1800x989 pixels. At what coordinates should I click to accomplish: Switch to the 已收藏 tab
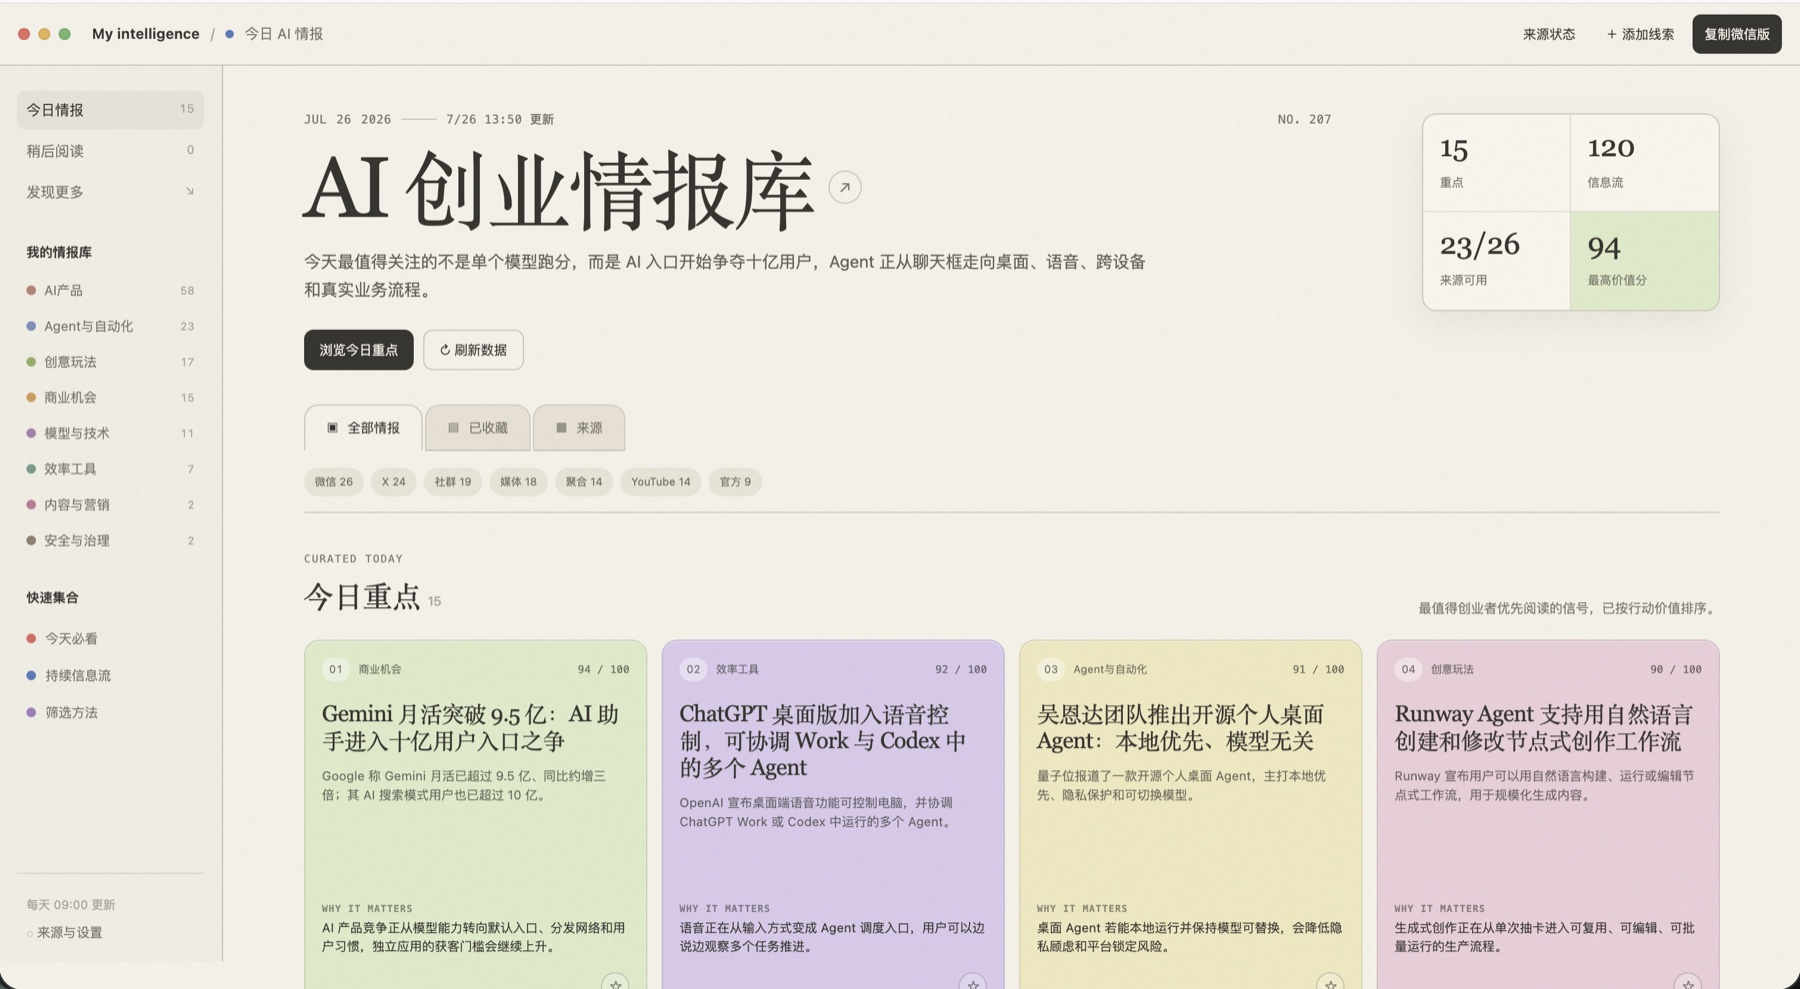tap(478, 428)
